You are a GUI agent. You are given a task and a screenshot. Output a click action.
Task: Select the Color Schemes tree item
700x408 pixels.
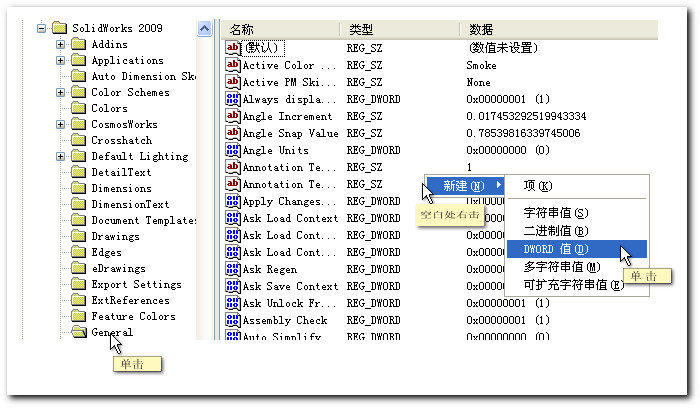pyautogui.click(x=130, y=92)
